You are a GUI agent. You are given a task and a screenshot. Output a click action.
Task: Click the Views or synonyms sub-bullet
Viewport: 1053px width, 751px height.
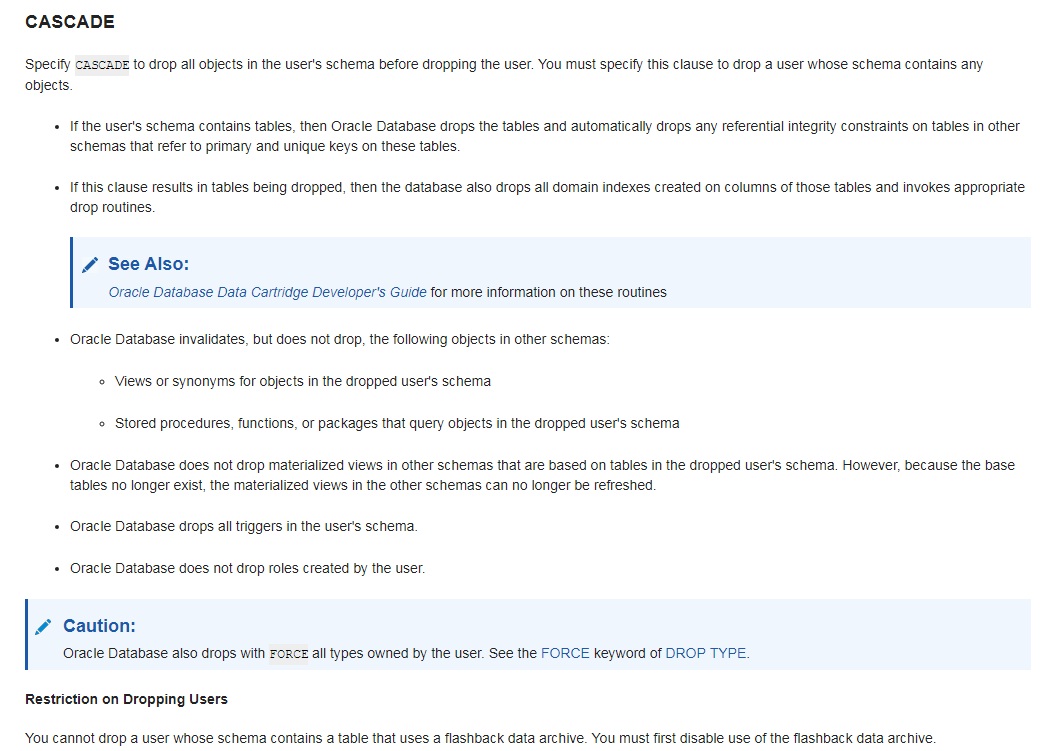click(303, 382)
